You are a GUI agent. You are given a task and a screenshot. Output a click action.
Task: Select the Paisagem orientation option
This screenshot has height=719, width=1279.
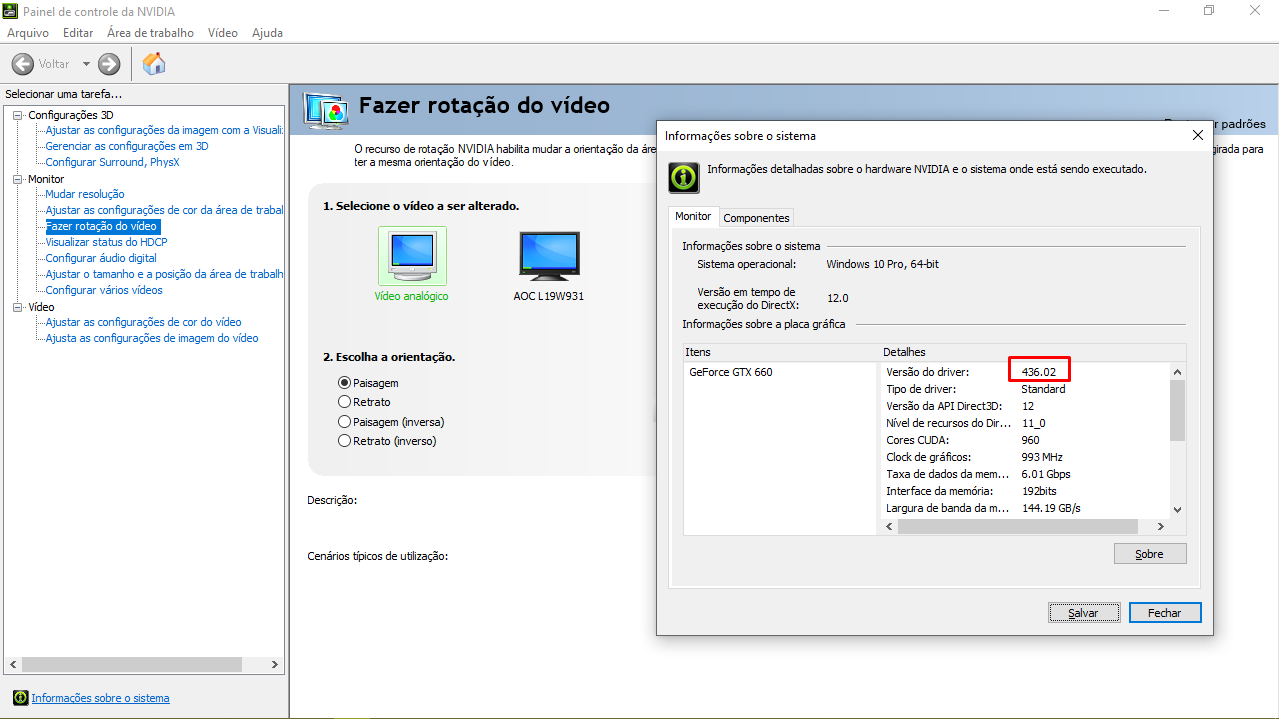pos(345,383)
